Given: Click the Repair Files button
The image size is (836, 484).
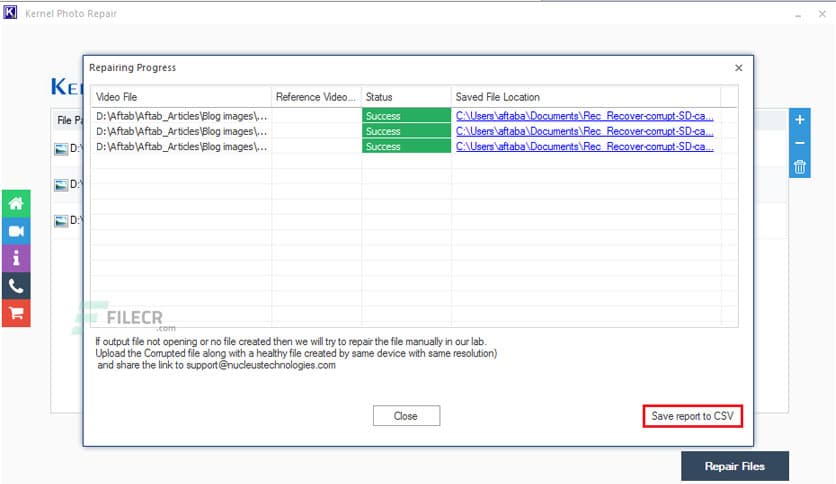Looking at the screenshot, I should (735, 466).
